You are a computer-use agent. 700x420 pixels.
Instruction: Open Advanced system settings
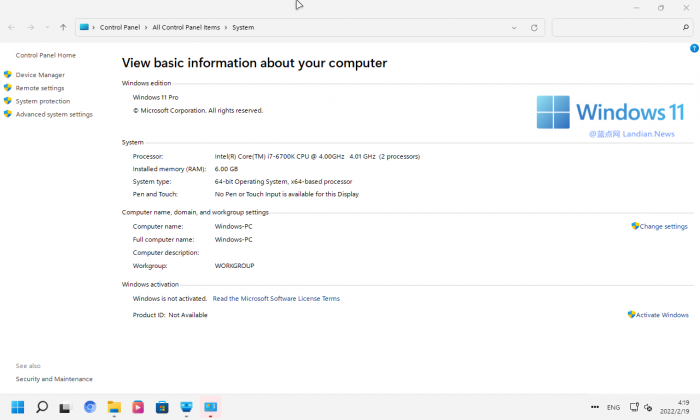[x=54, y=114]
